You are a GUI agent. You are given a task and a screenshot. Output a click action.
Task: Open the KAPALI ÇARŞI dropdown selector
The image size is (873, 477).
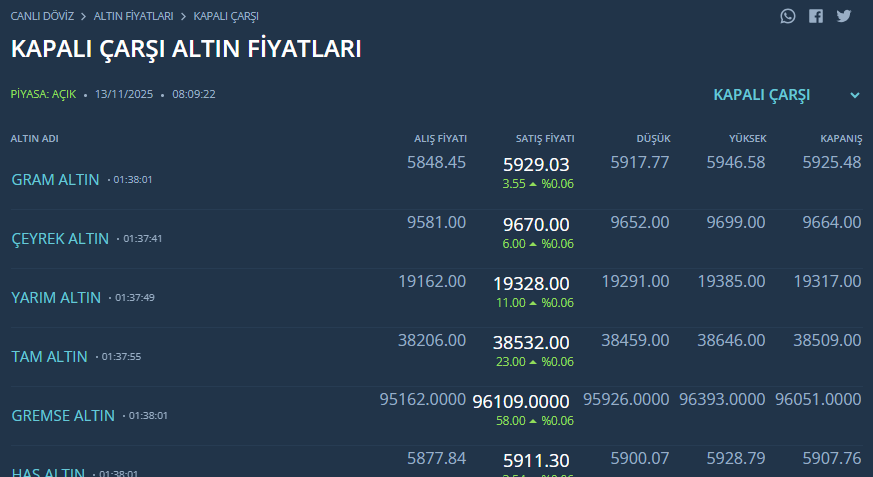click(762, 95)
